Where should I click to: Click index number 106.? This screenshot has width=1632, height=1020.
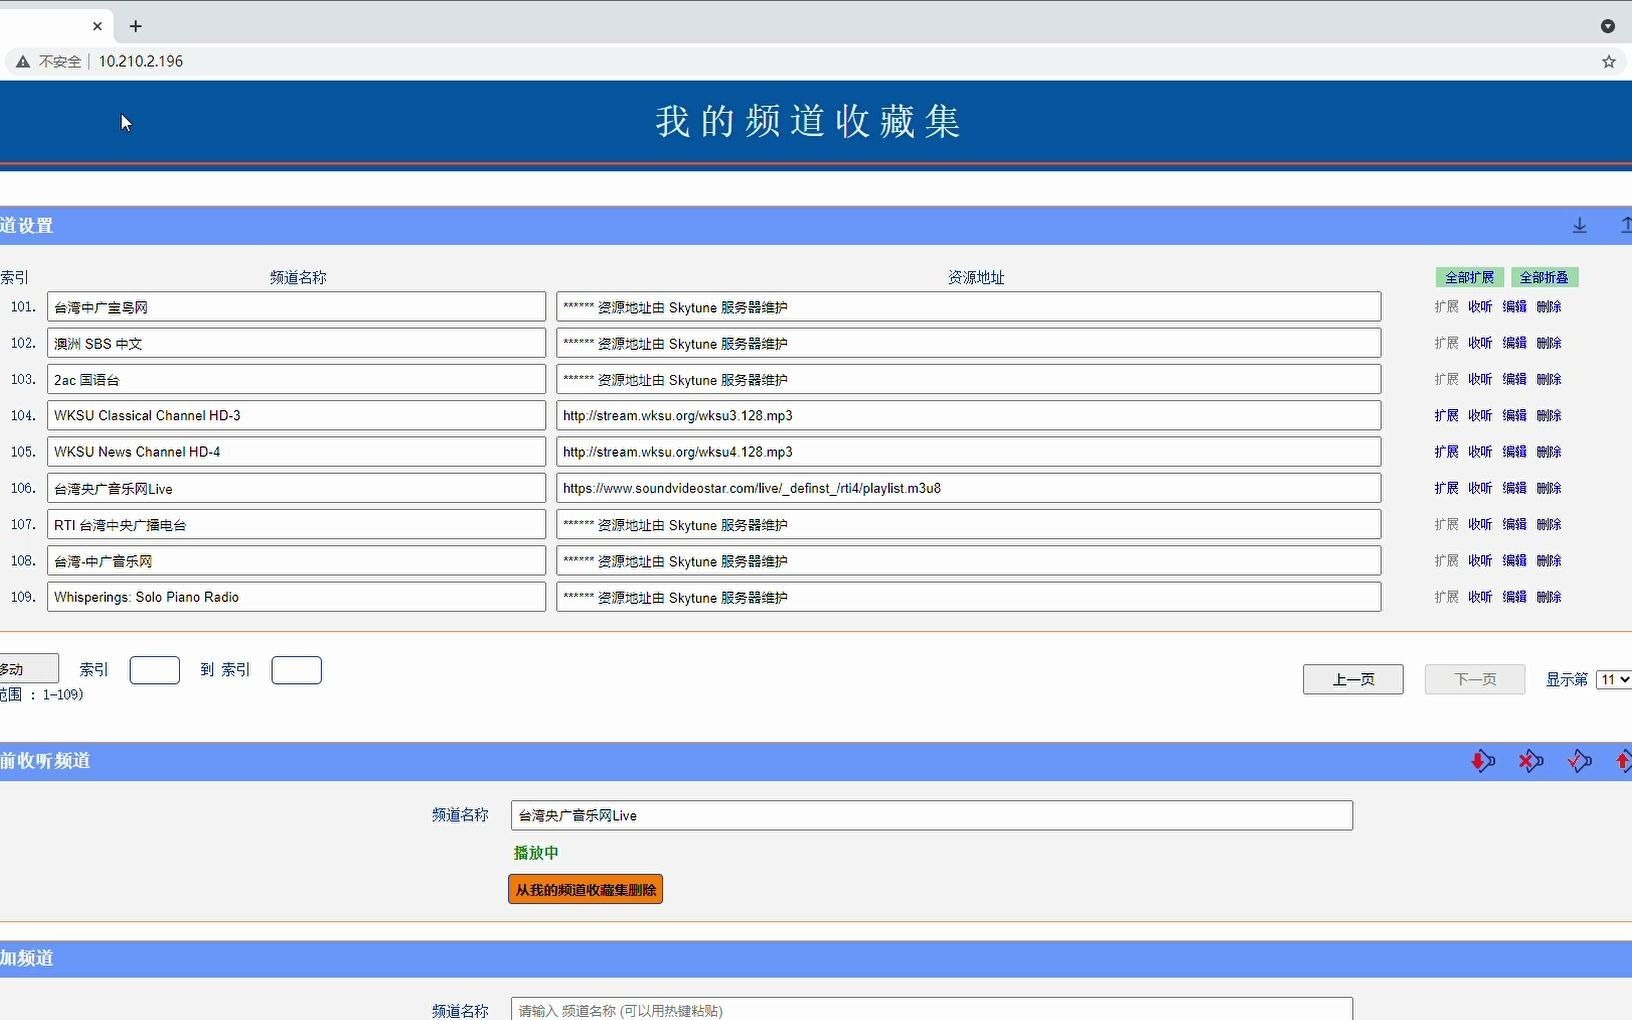point(23,488)
